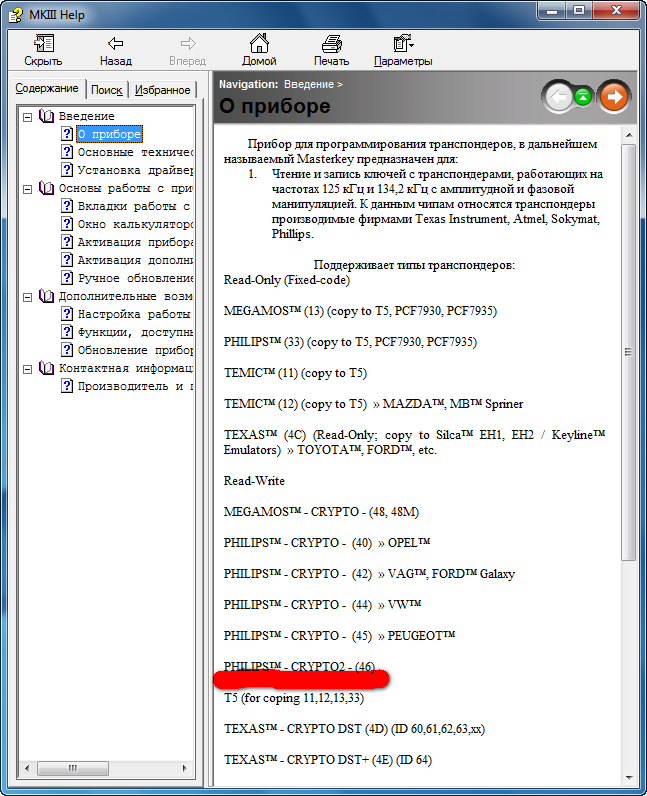Click the Домой (Home) house icon
The image size is (647, 796).
259,43
